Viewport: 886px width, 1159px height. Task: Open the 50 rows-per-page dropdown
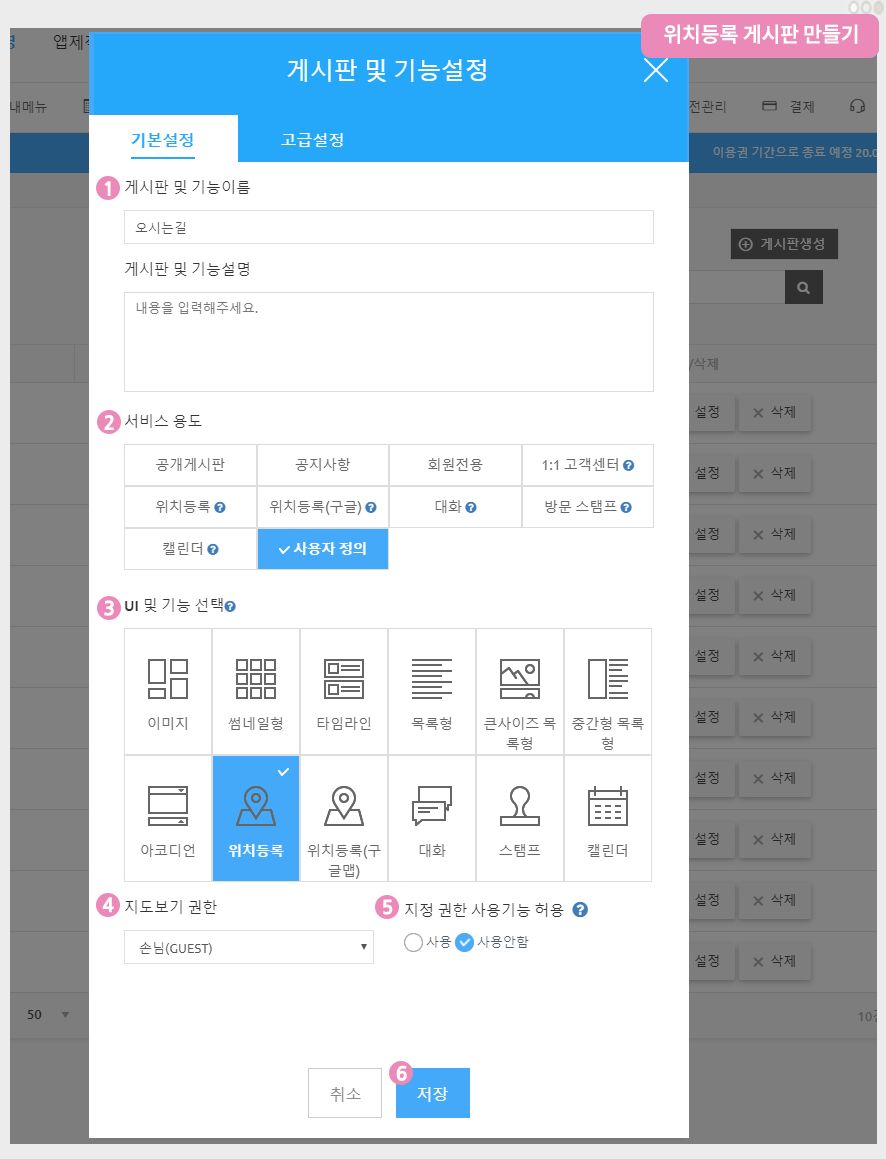click(x=48, y=1015)
